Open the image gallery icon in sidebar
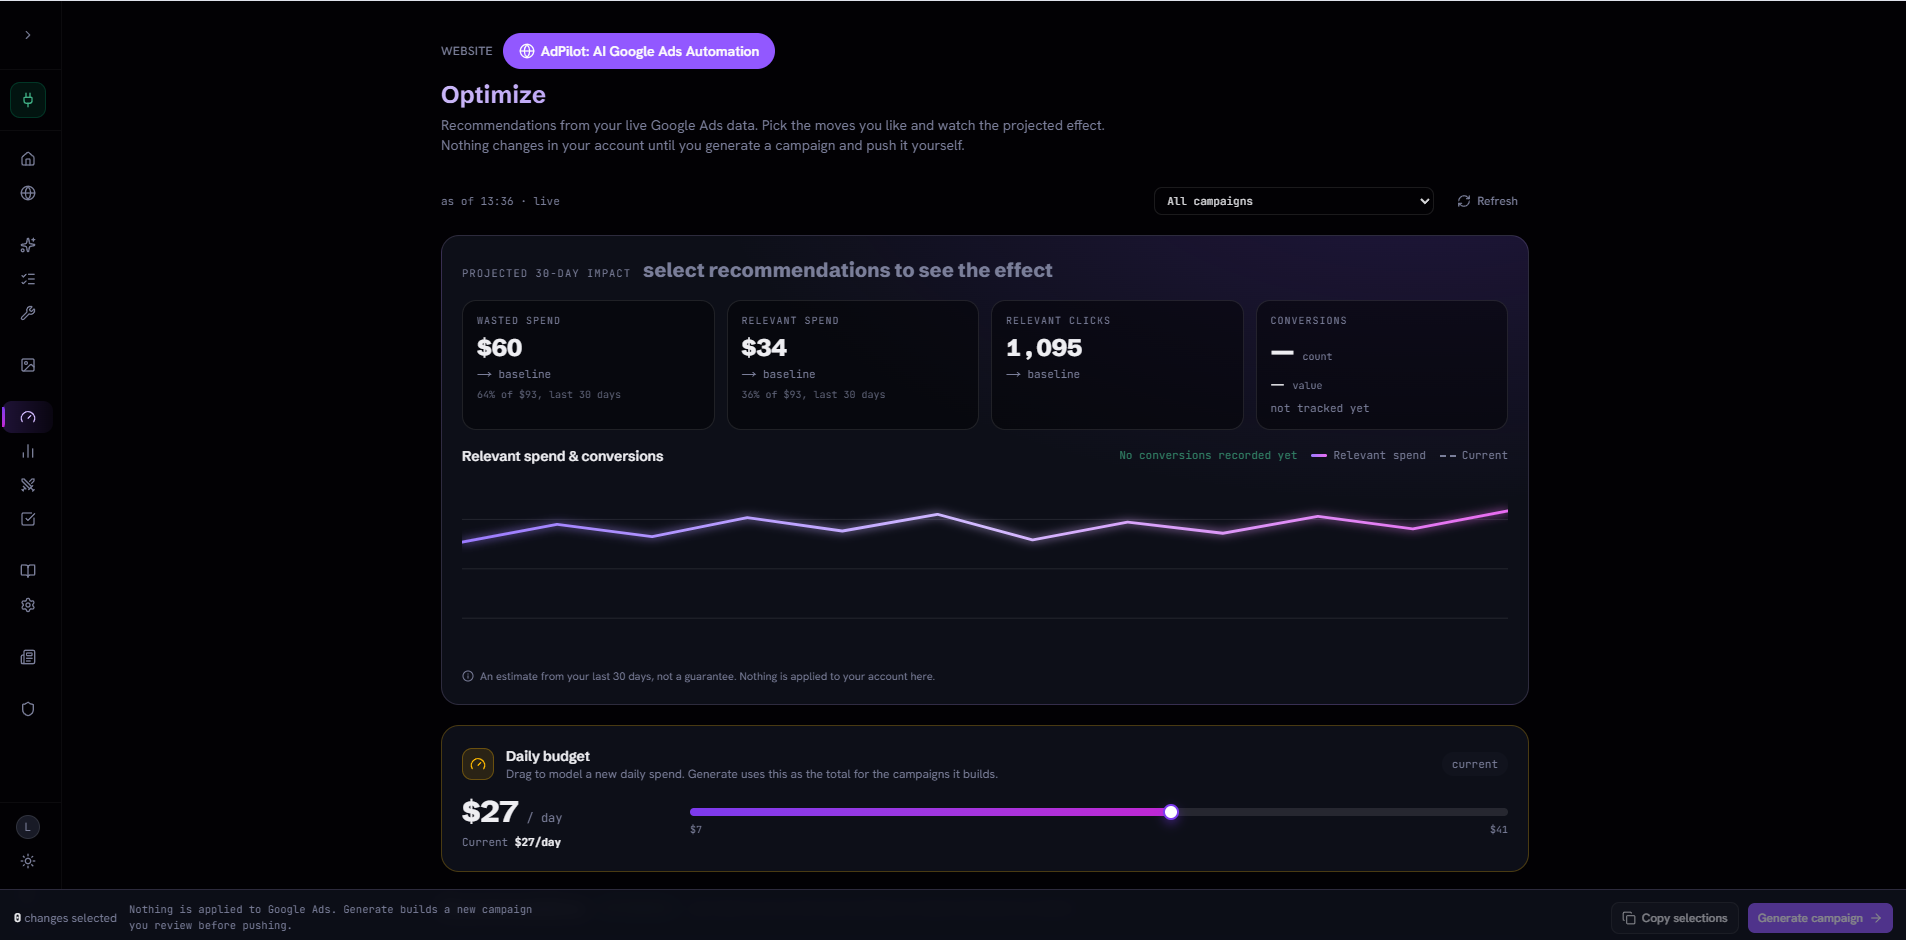 [28, 365]
